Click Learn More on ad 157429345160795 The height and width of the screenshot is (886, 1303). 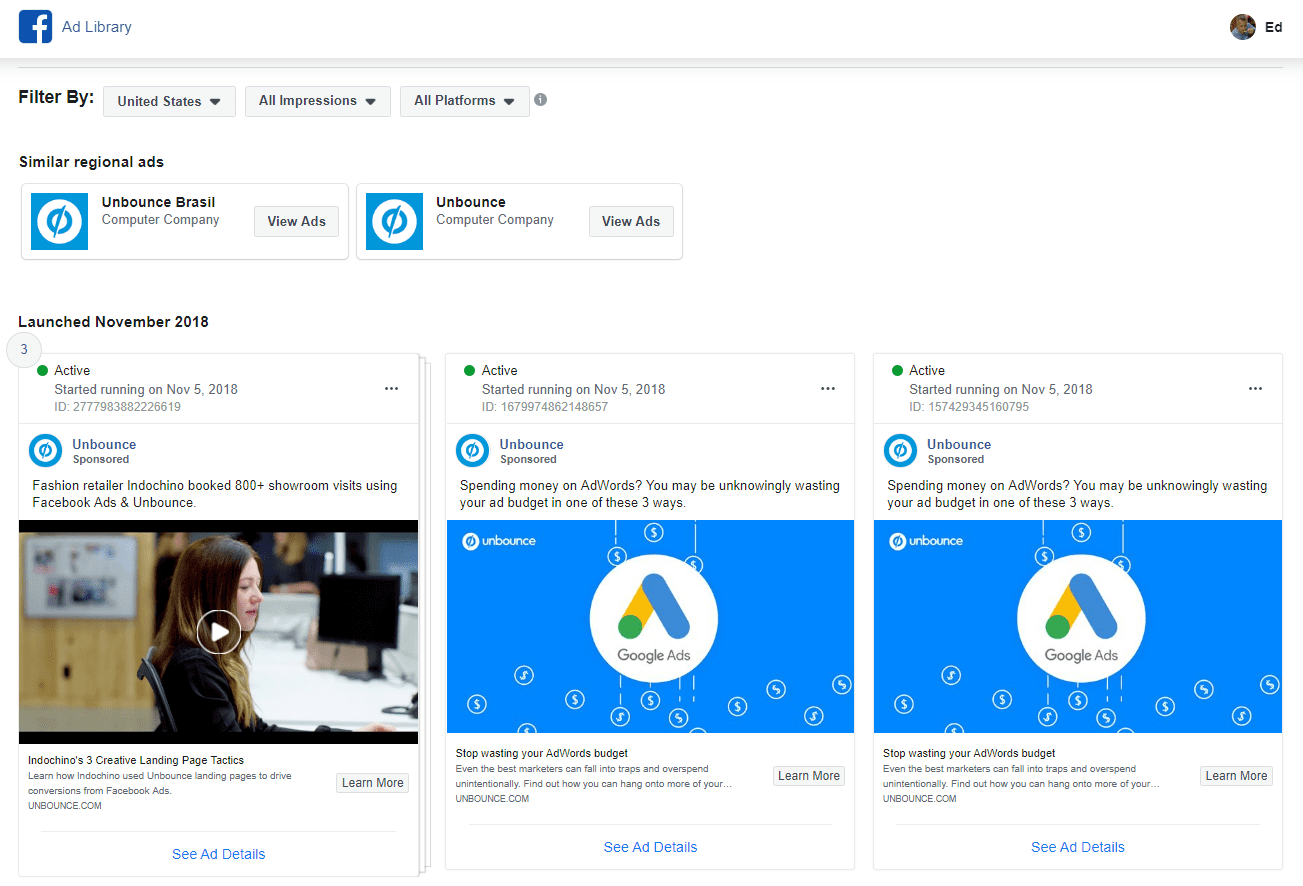pos(1236,776)
